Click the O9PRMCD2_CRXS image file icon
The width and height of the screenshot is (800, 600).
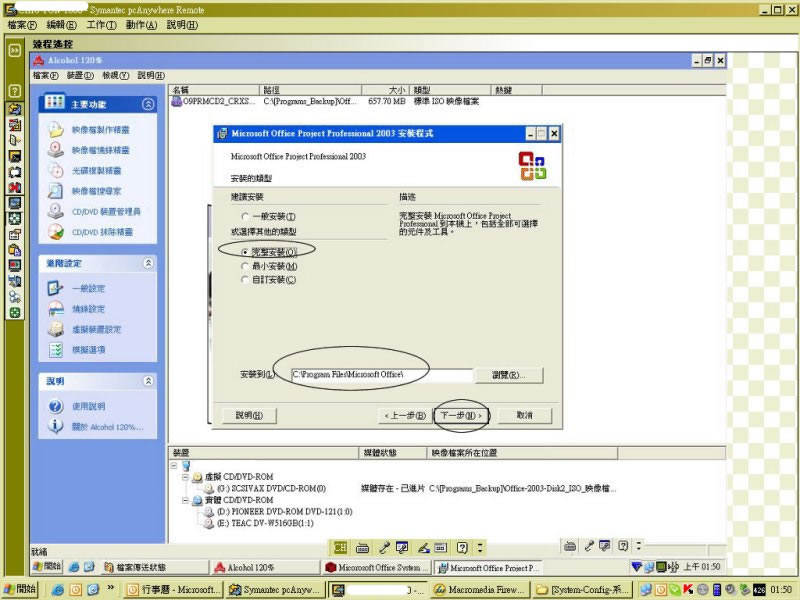click(x=177, y=102)
